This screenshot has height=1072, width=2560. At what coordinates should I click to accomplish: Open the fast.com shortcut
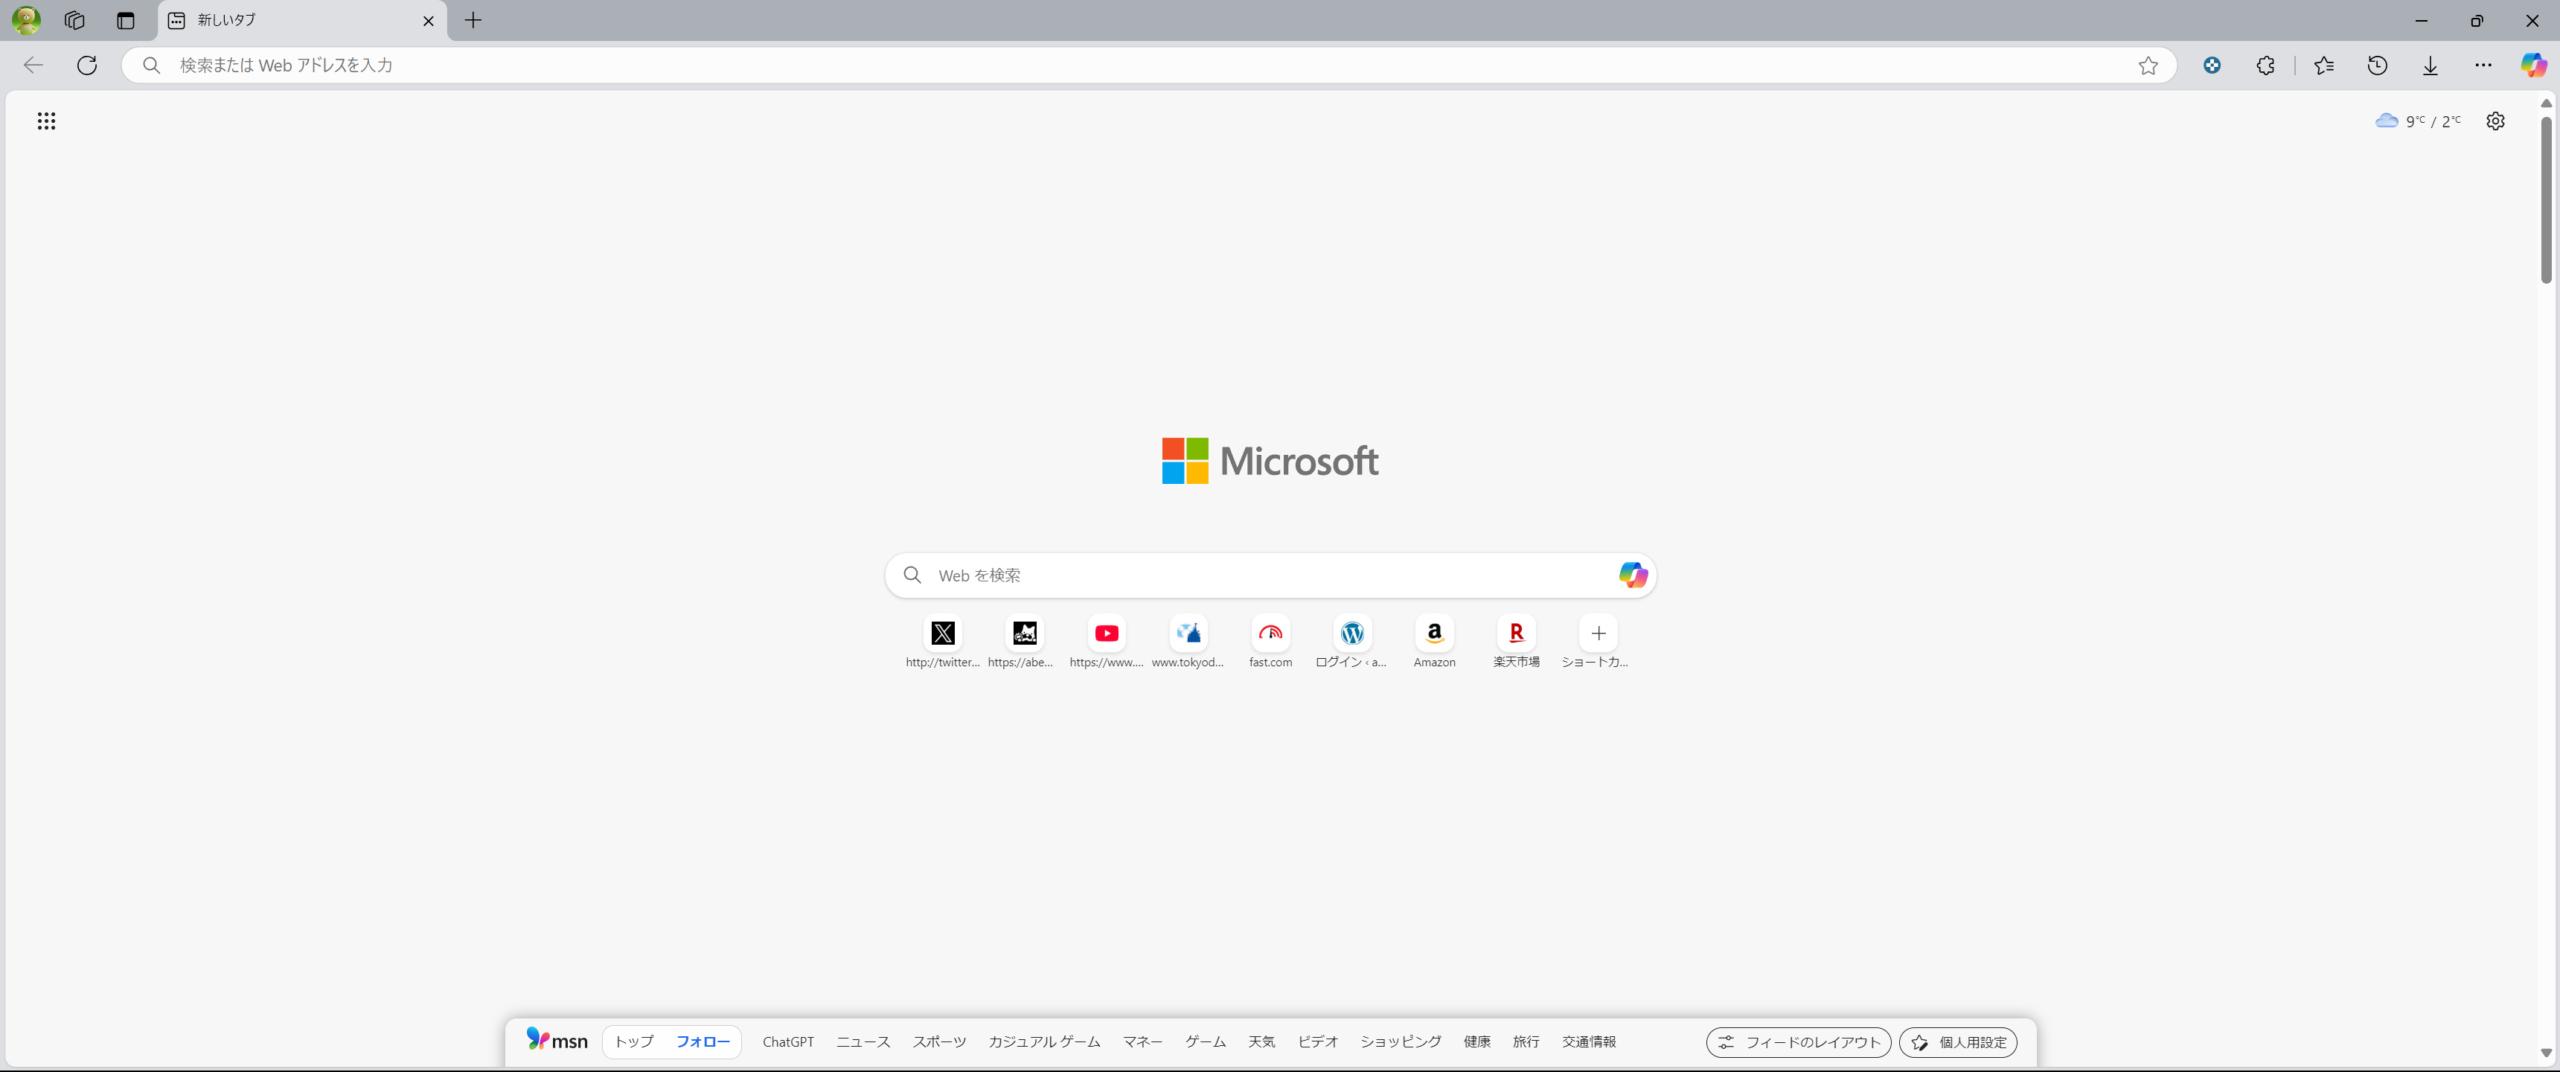point(1270,642)
